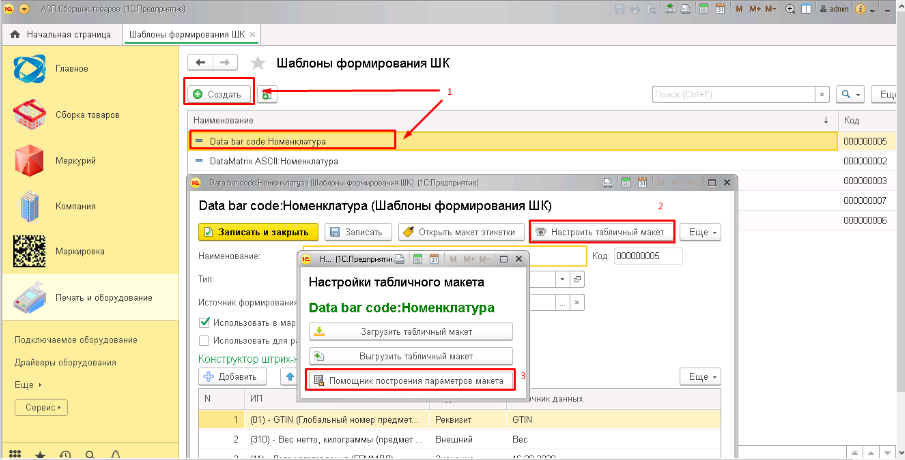Click Записать и закрыть button
This screenshot has height=460, width=905.
click(x=258, y=232)
